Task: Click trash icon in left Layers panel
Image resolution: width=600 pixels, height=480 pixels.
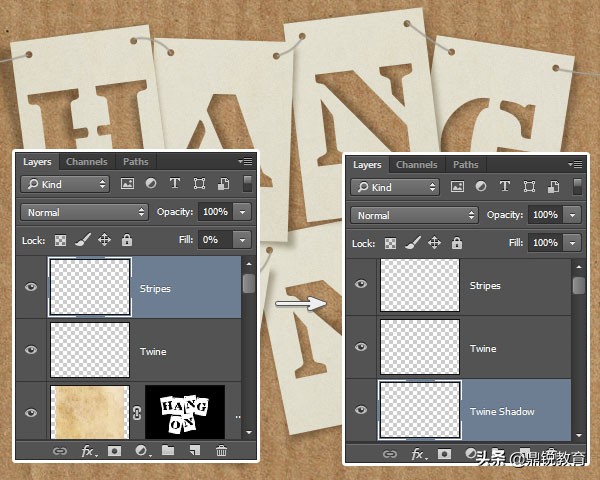Action: [222, 451]
